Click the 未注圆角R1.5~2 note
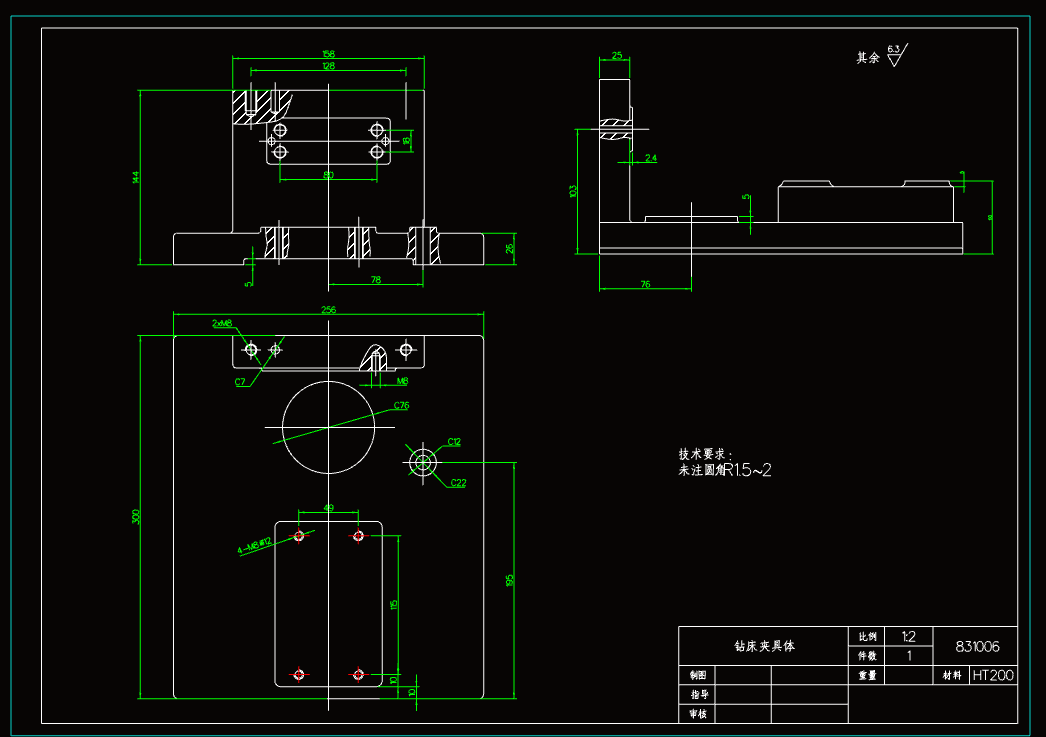This screenshot has height=737, width=1046. coord(725,470)
